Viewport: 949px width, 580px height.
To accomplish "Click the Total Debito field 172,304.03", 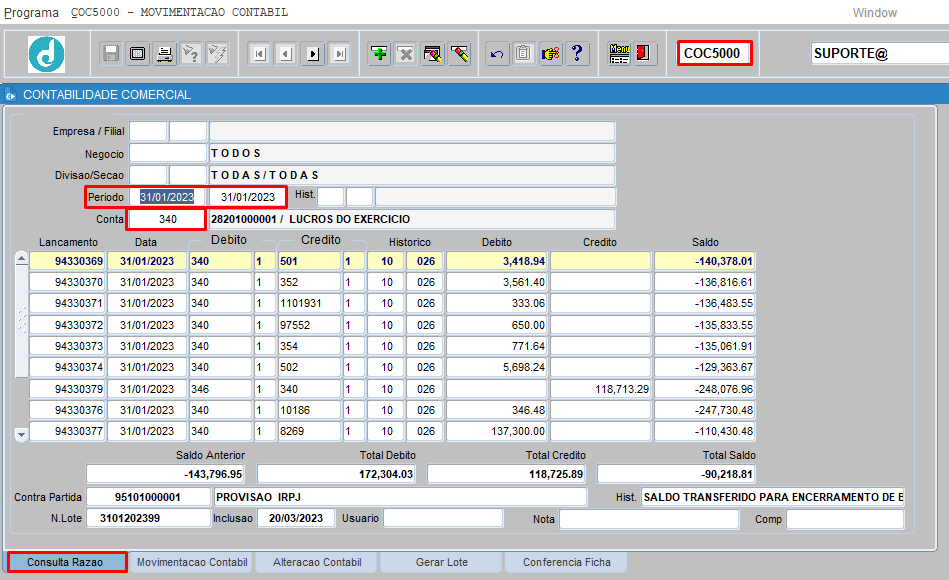I will coord(336,474).
